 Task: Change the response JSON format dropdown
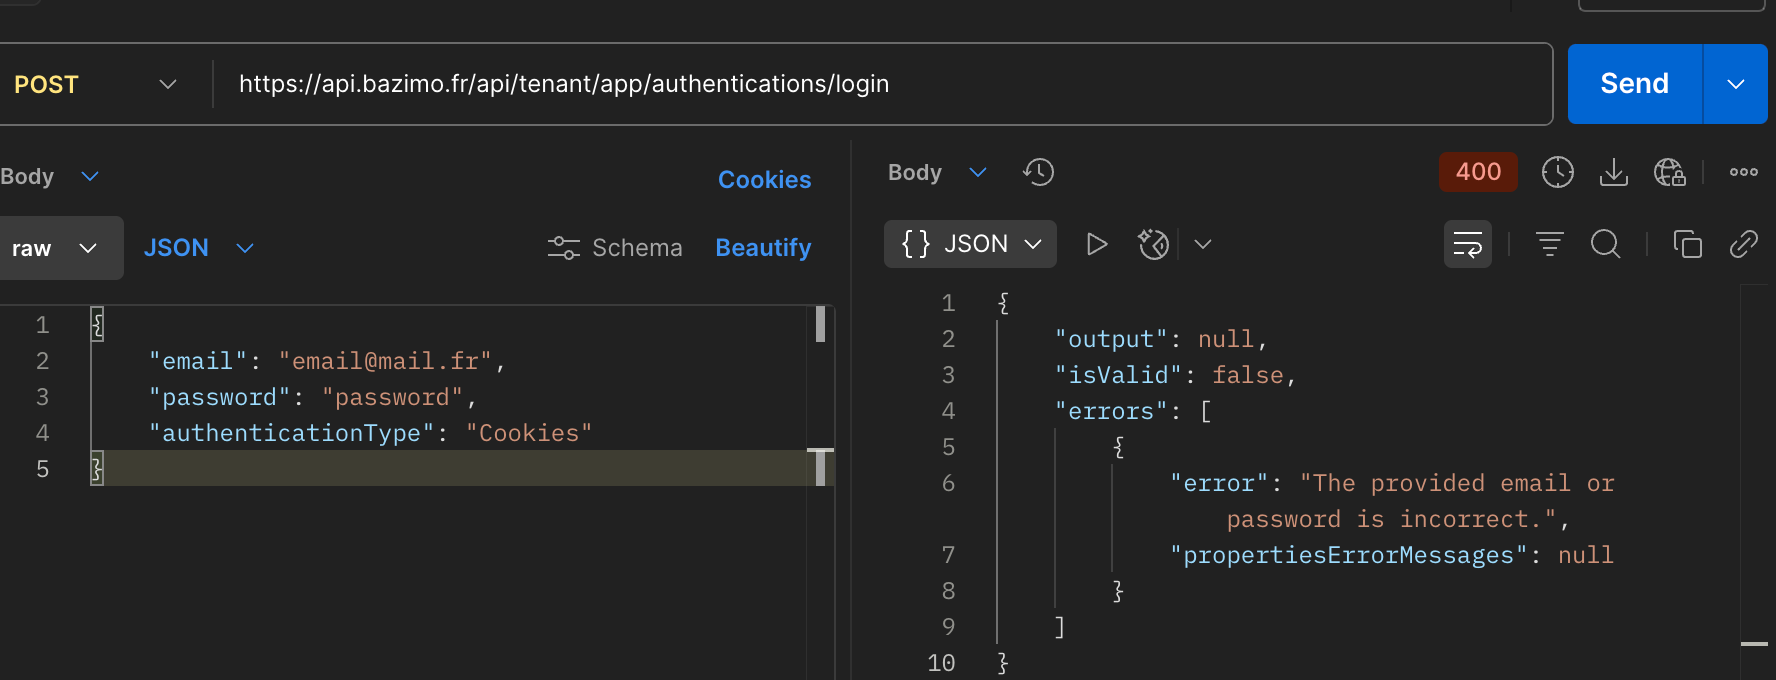click(x=970, y=244)
